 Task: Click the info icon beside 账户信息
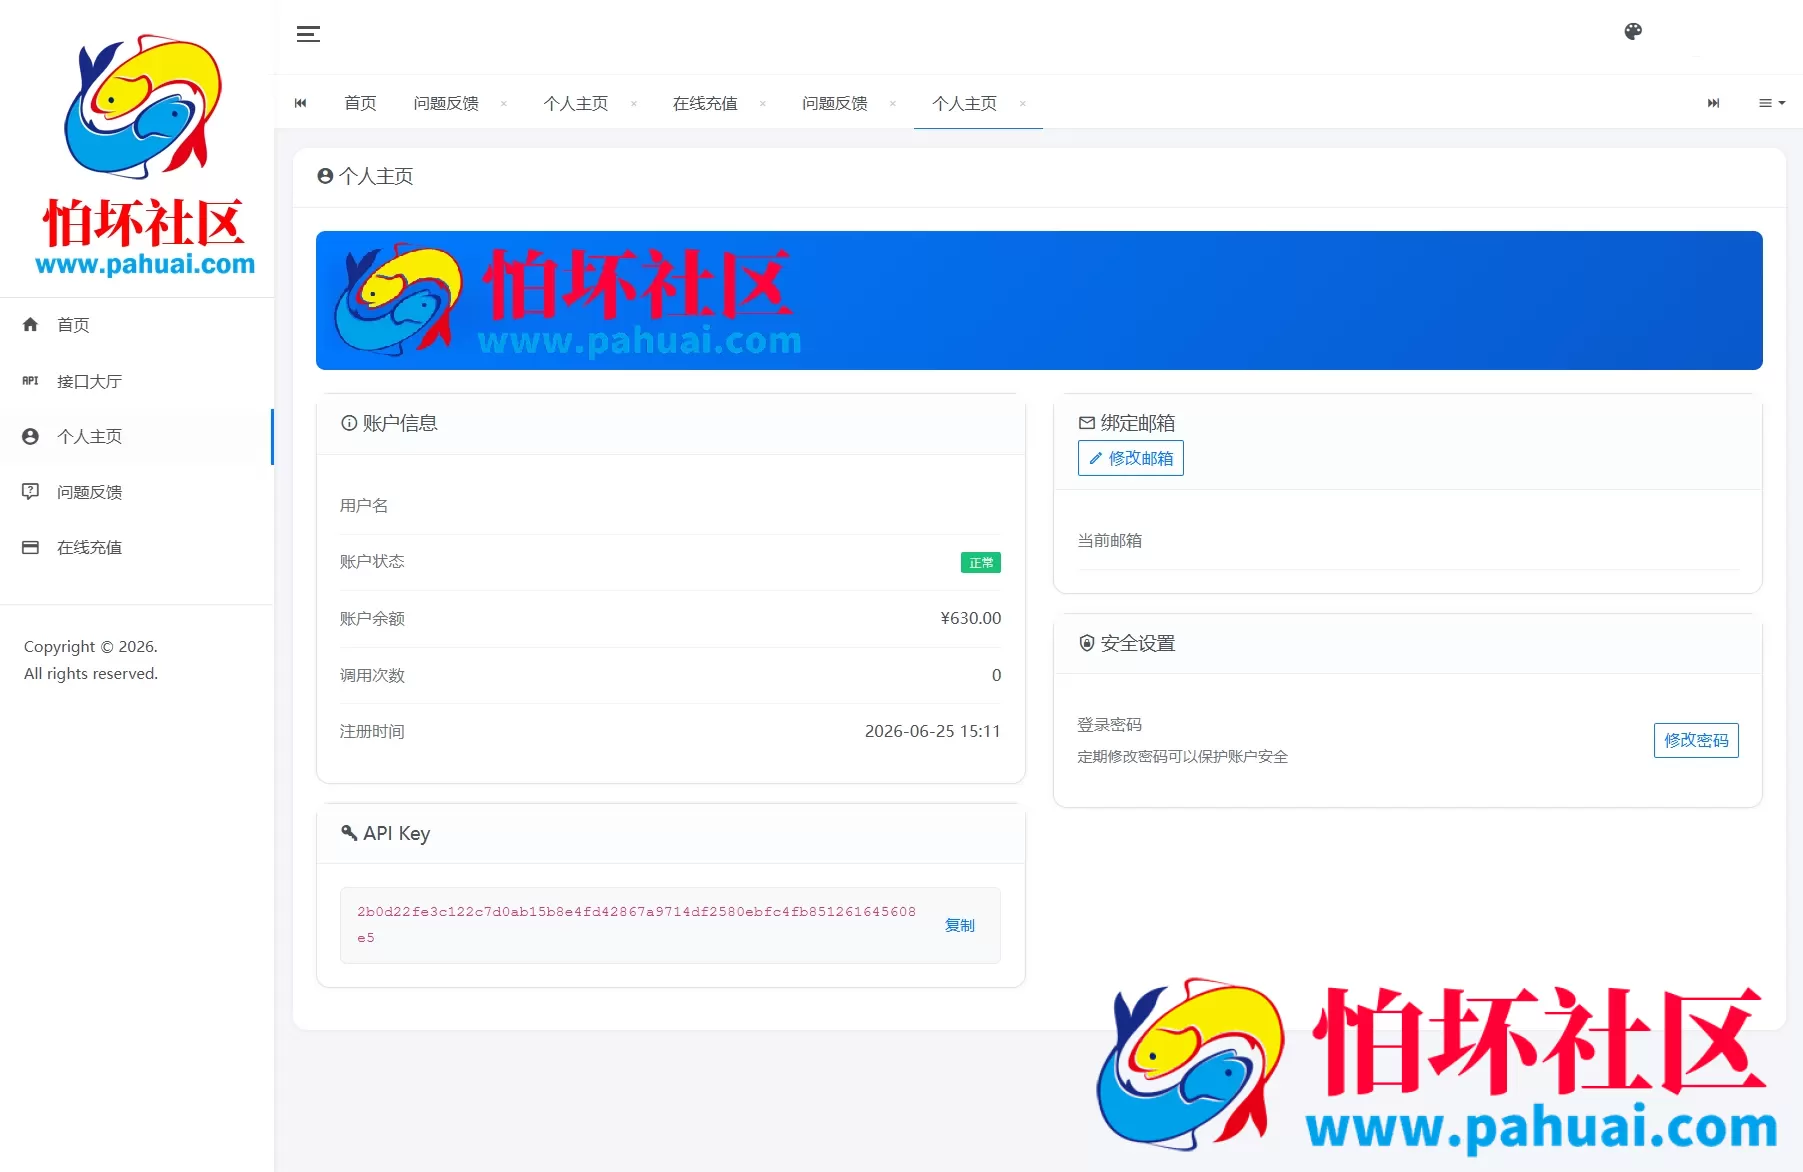pyautogui.click(x=349, y=423)
